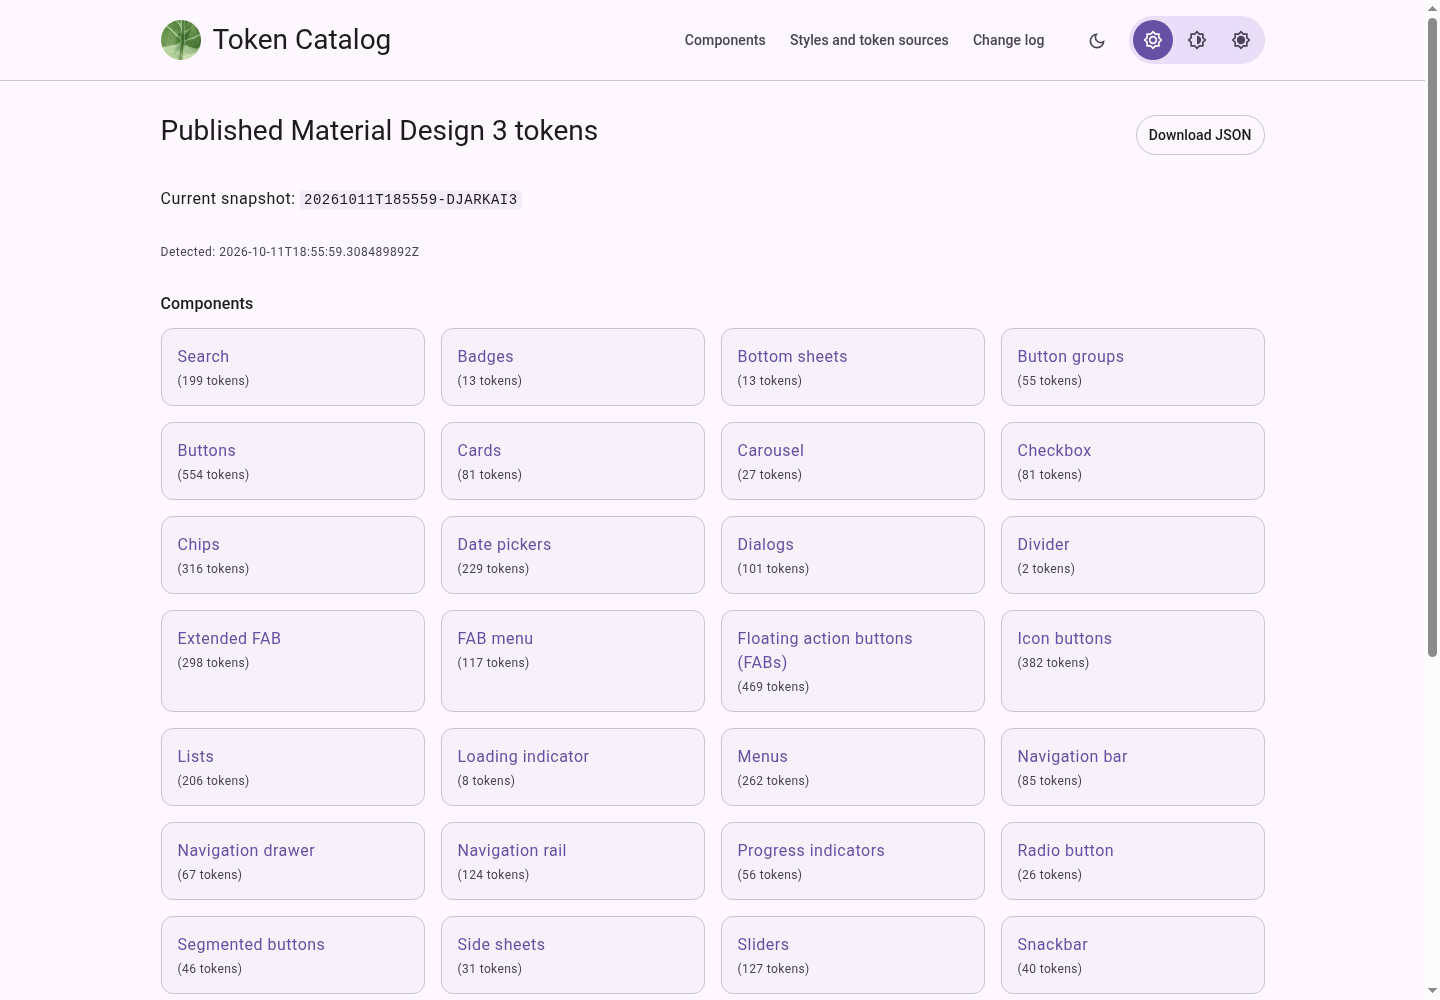This screenshot has height=1000, width=1440.
Task: Open the Cards component card
Action: [x=573, y=461]
